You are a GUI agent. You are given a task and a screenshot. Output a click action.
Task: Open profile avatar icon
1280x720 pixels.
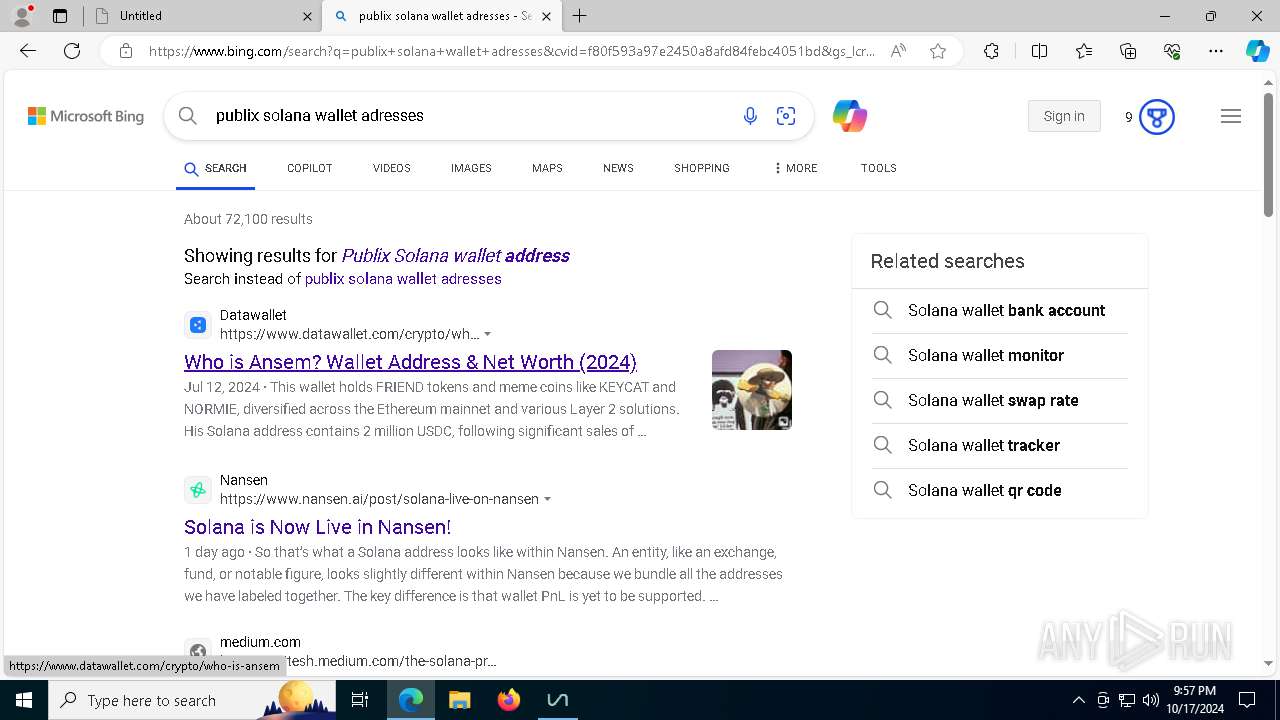pos(22,16)
